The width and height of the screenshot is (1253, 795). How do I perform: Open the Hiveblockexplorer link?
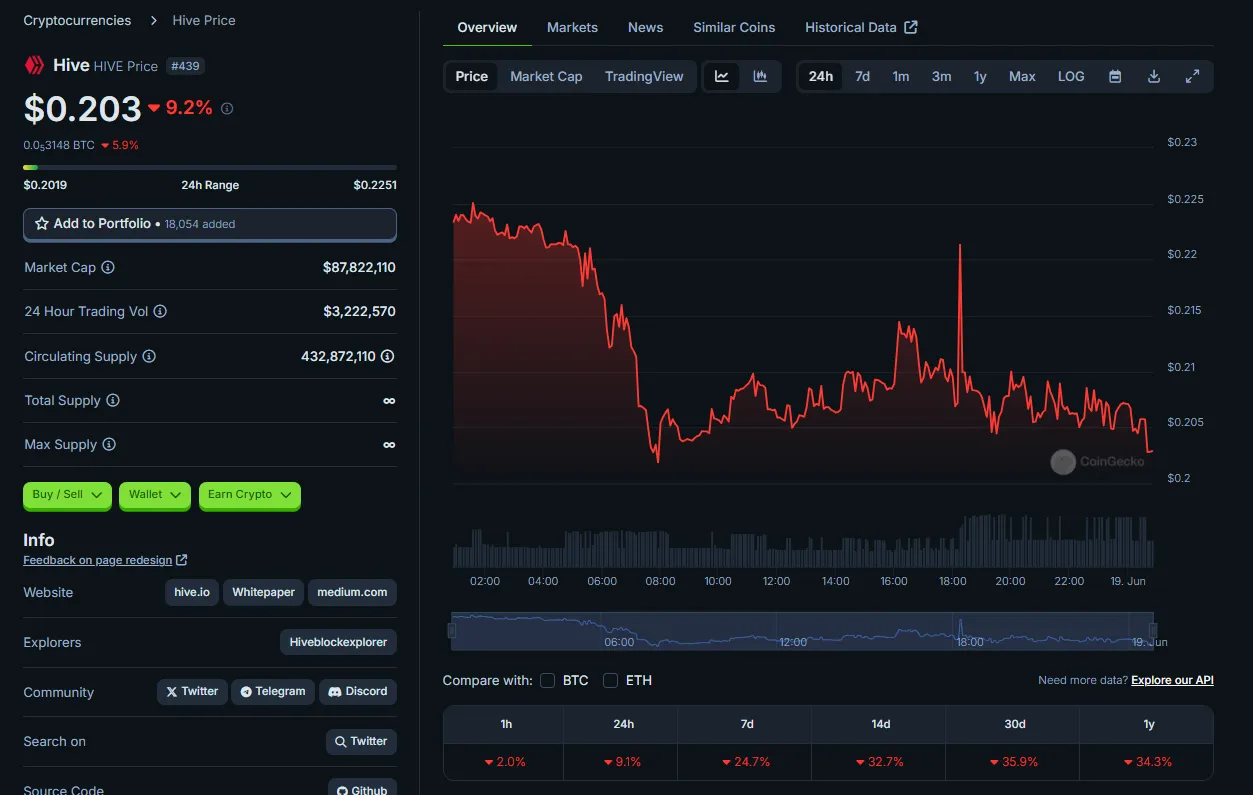pos(338,642)
